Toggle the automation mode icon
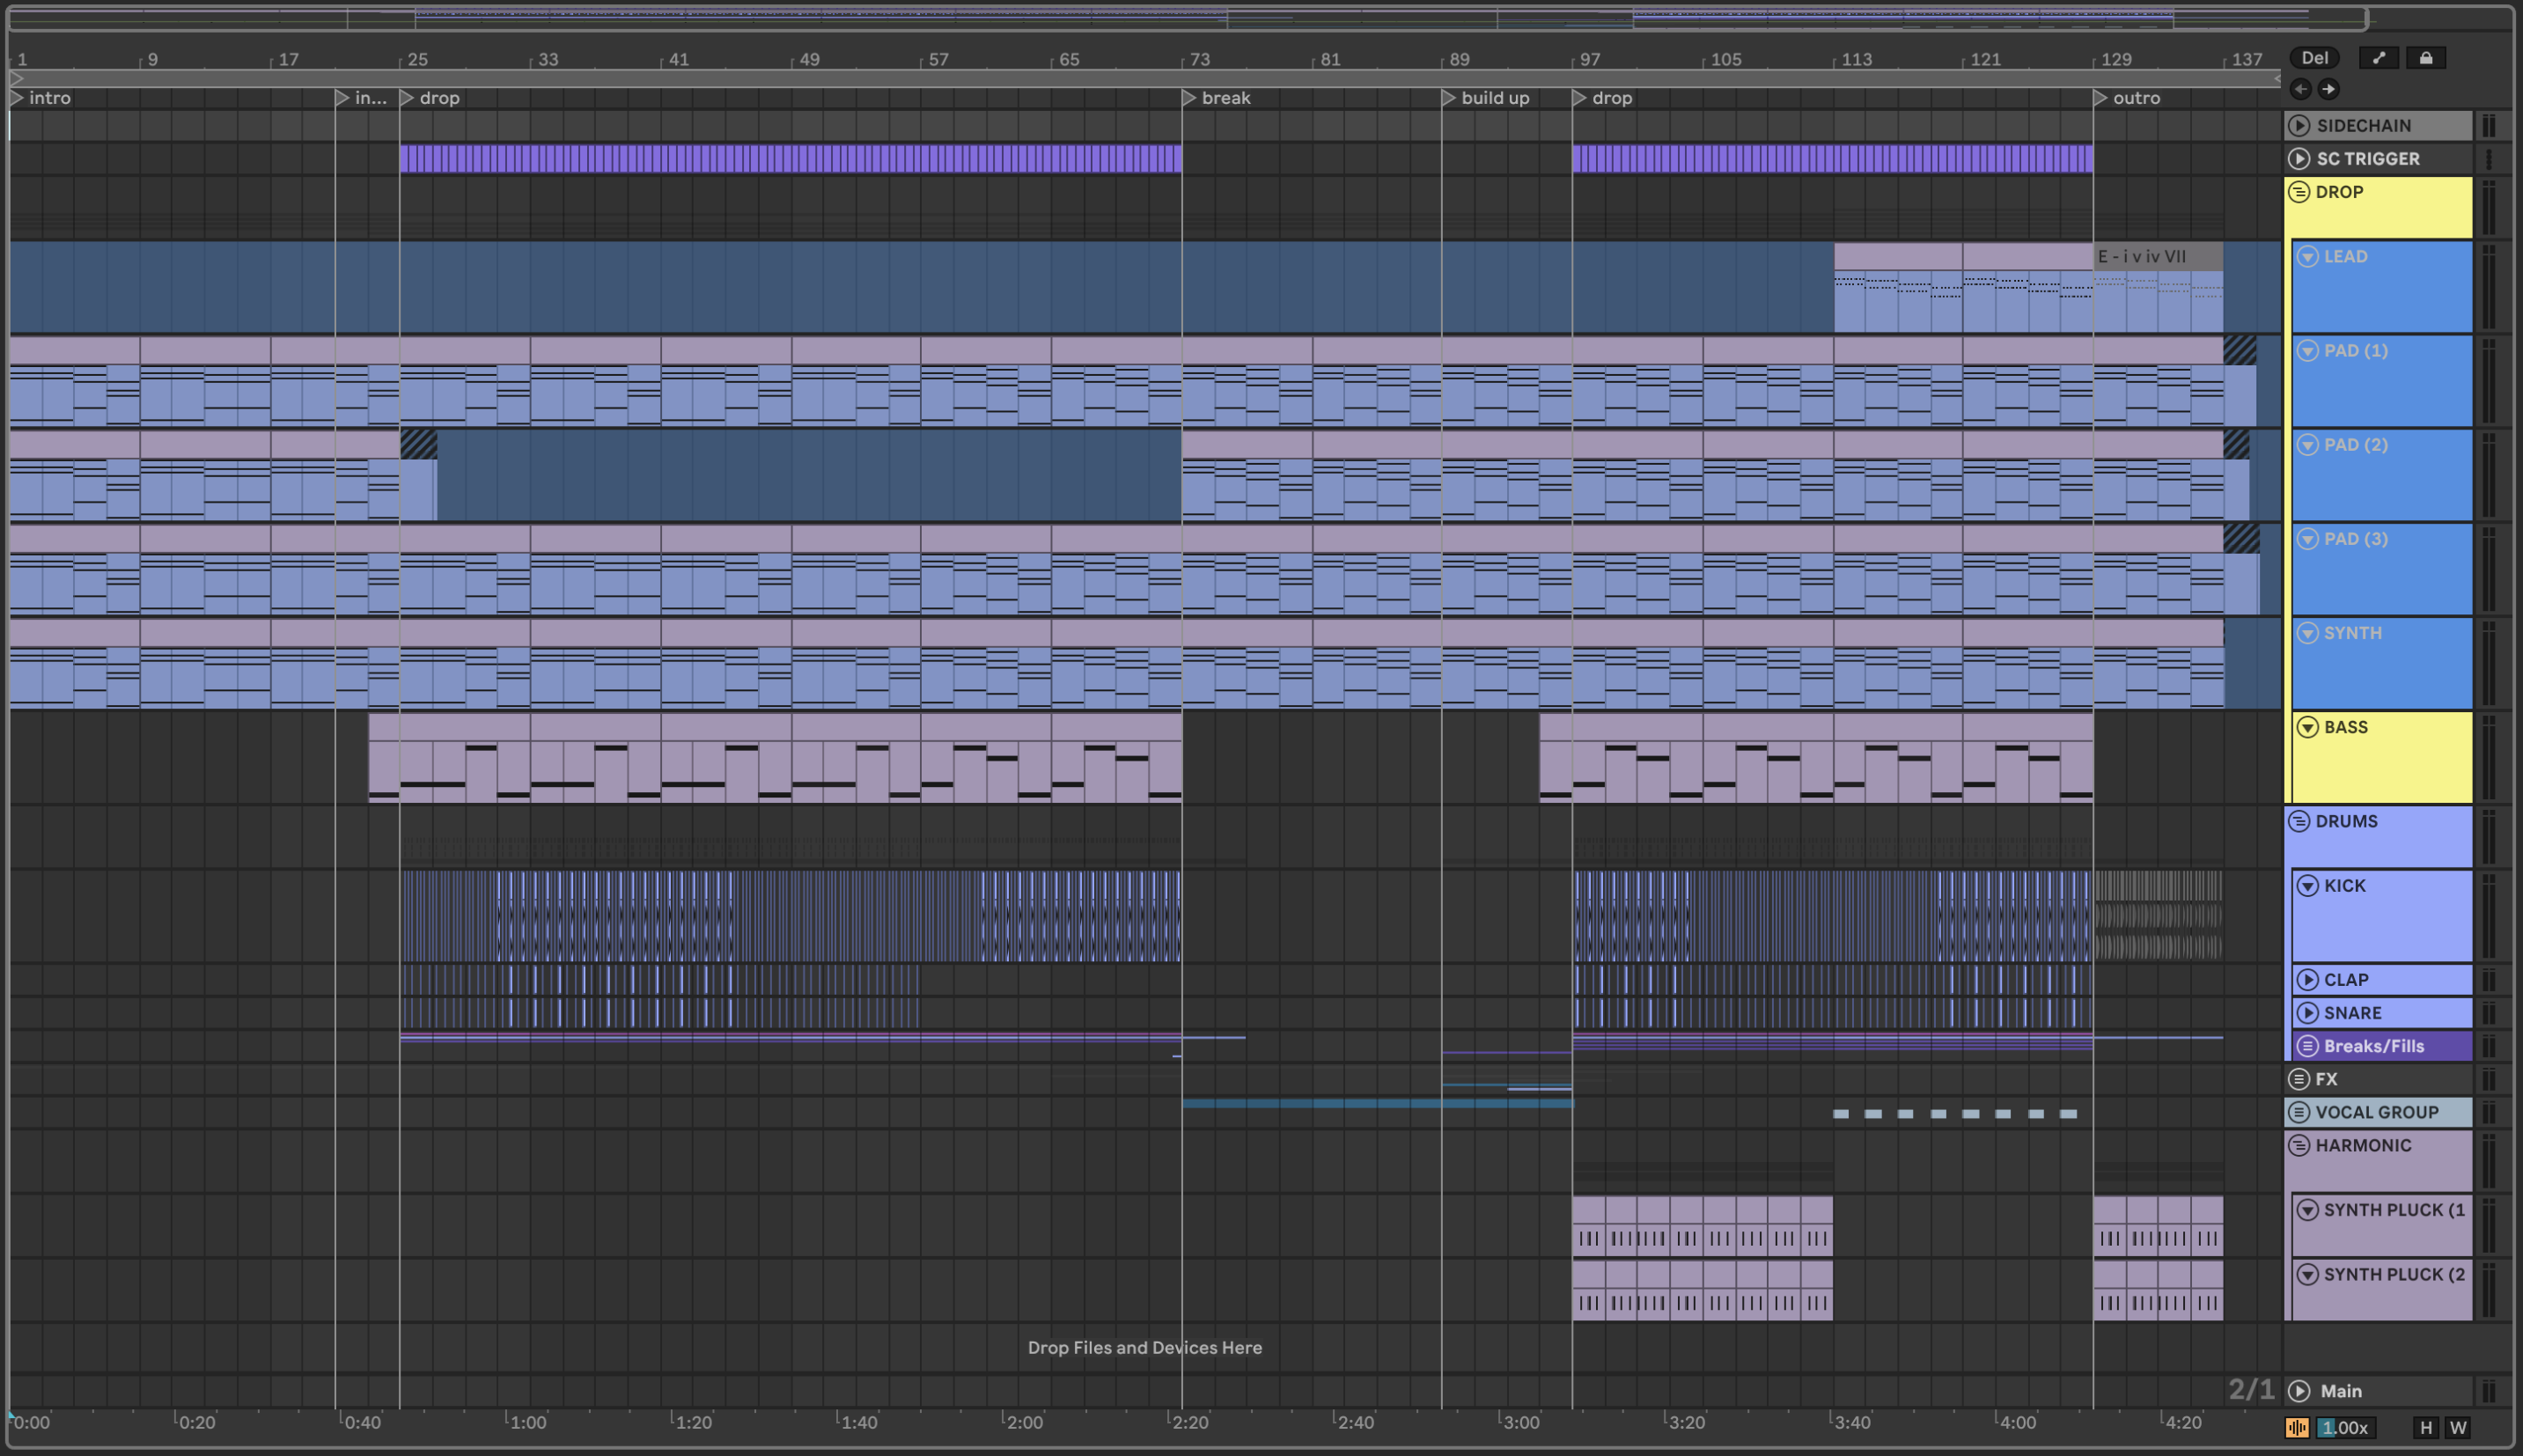The height and width of the screenshot is (1456, 2523). click(2378, 58)
